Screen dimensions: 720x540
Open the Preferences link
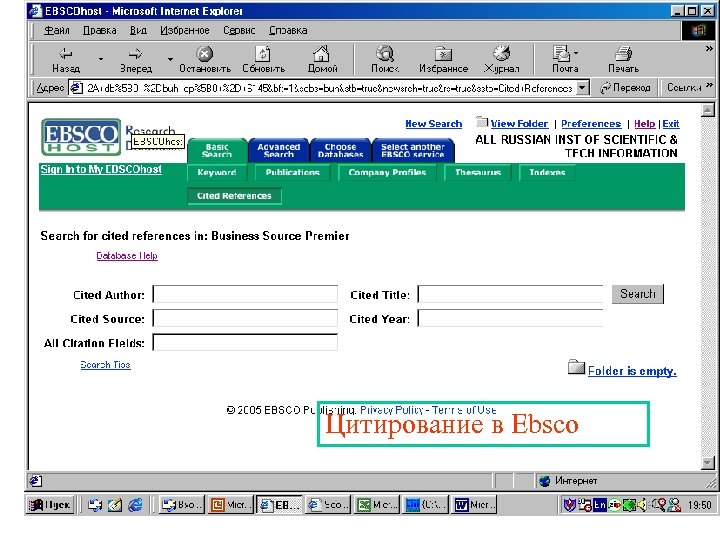coord(591,124)
